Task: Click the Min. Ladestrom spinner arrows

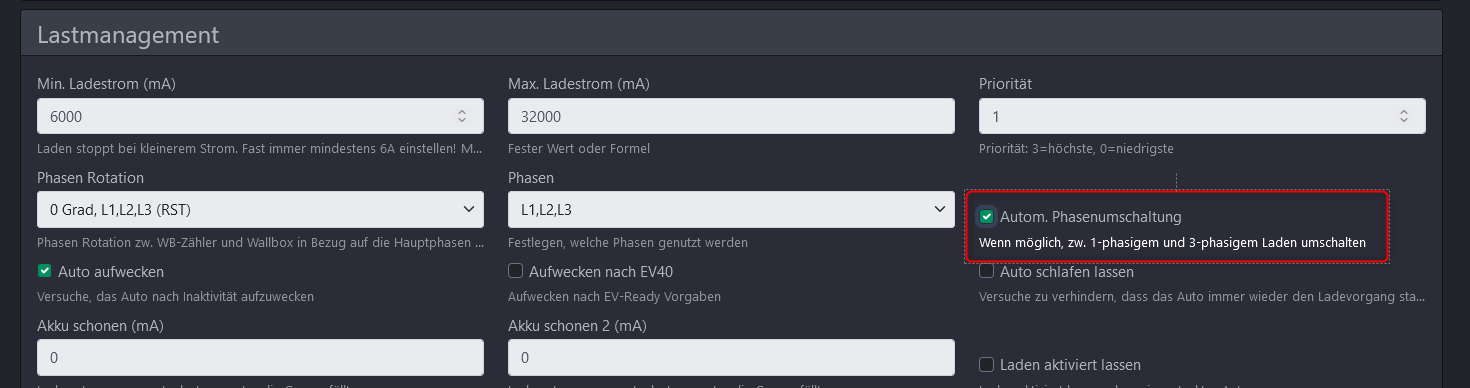Action: 462,117
